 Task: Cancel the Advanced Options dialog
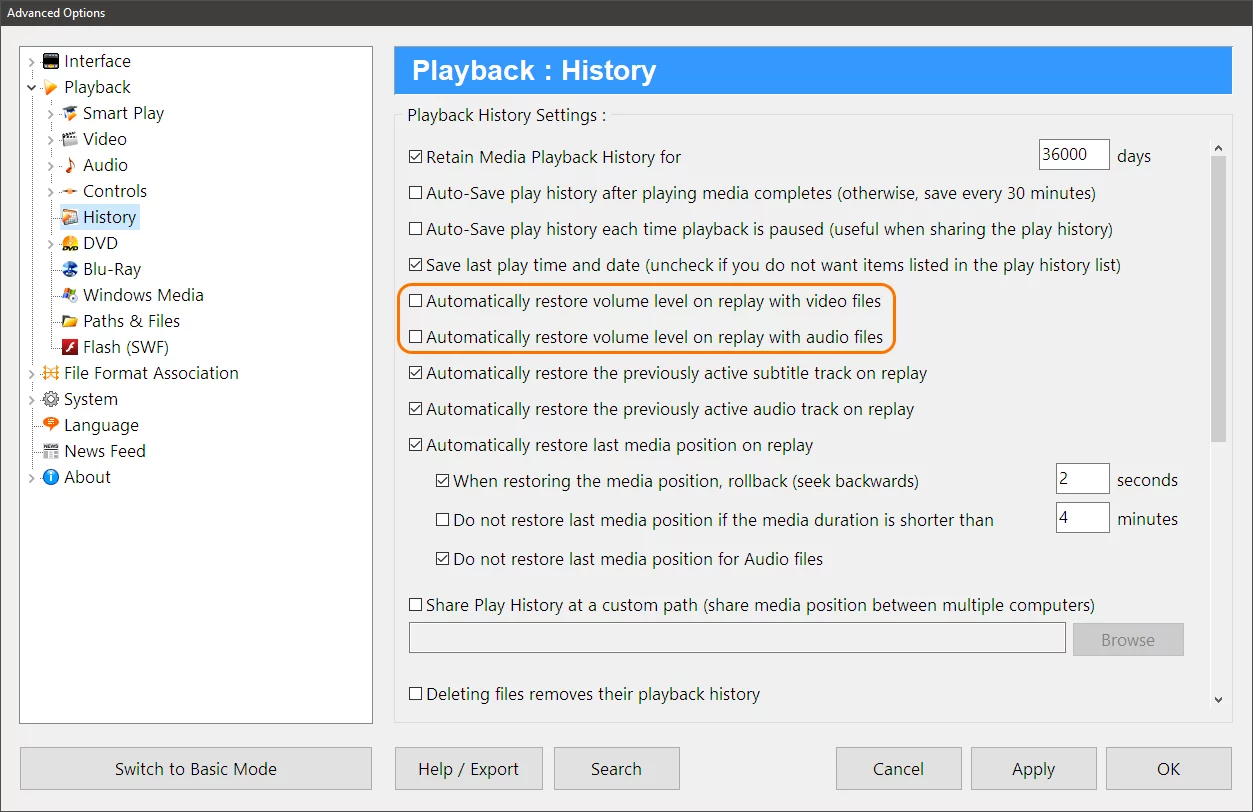pos(898,769)
